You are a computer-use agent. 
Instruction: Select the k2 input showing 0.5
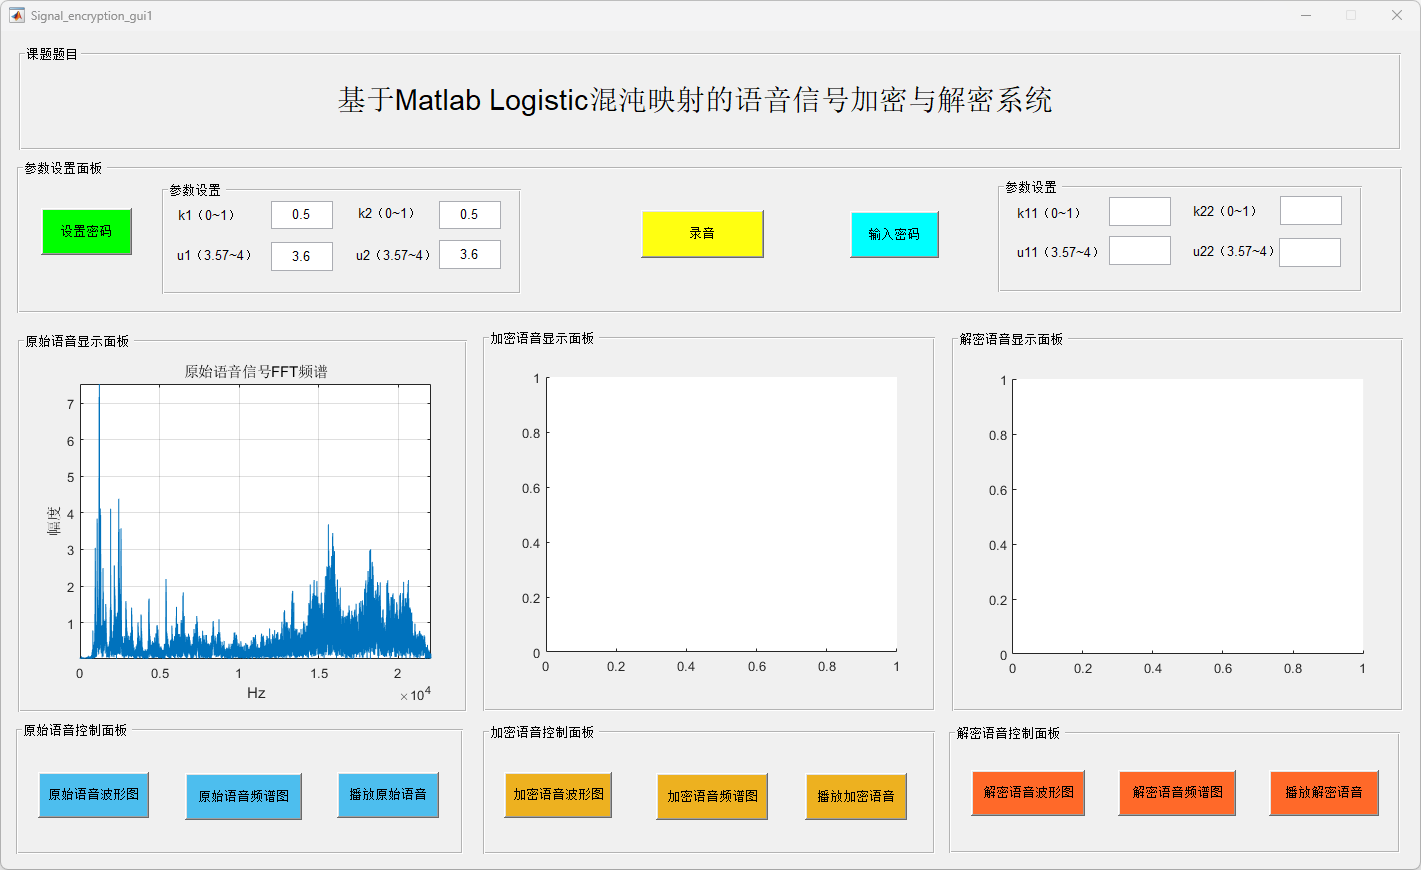[x=469, y=215]
